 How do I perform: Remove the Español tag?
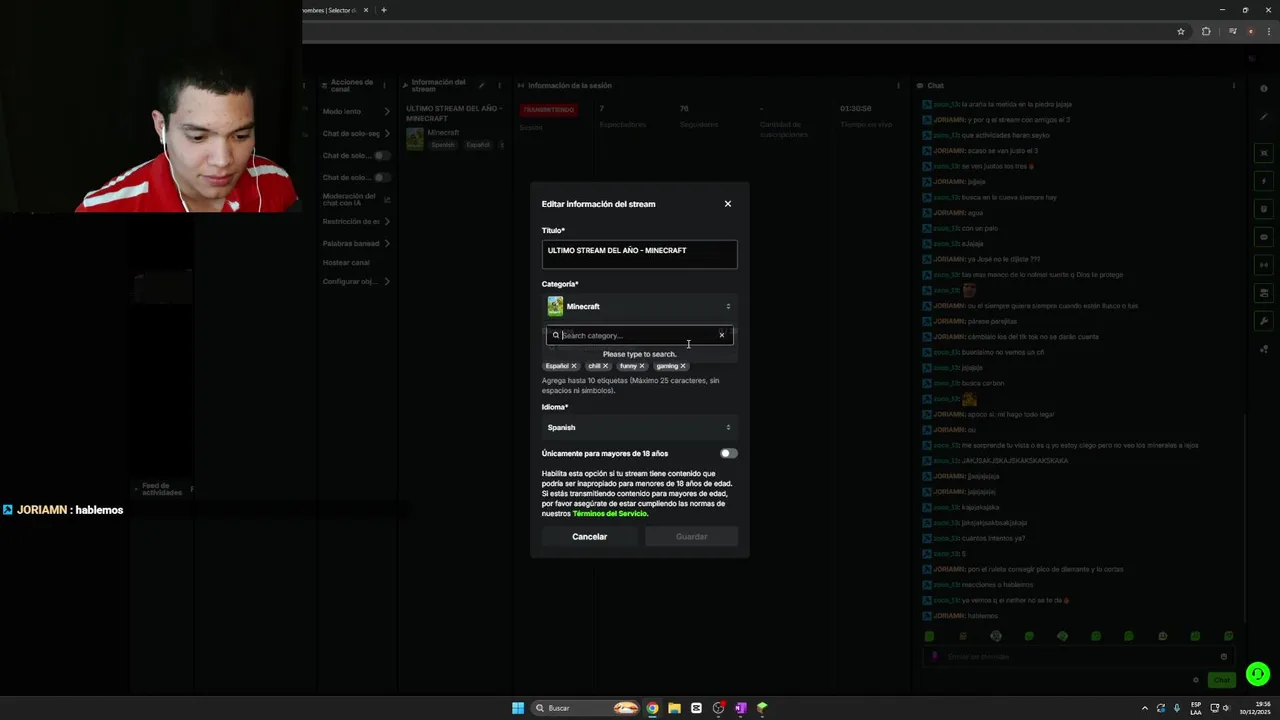coord(574,366)
